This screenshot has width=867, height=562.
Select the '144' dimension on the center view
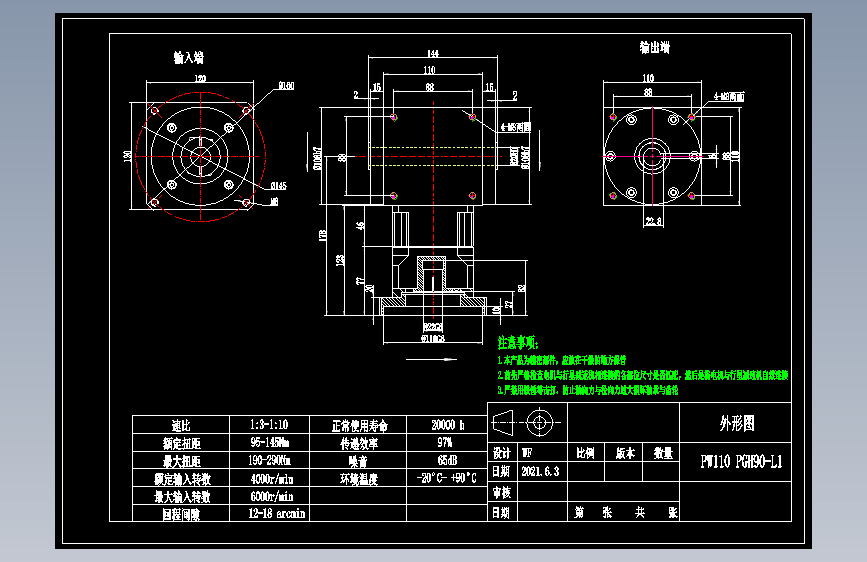(432, 54)
